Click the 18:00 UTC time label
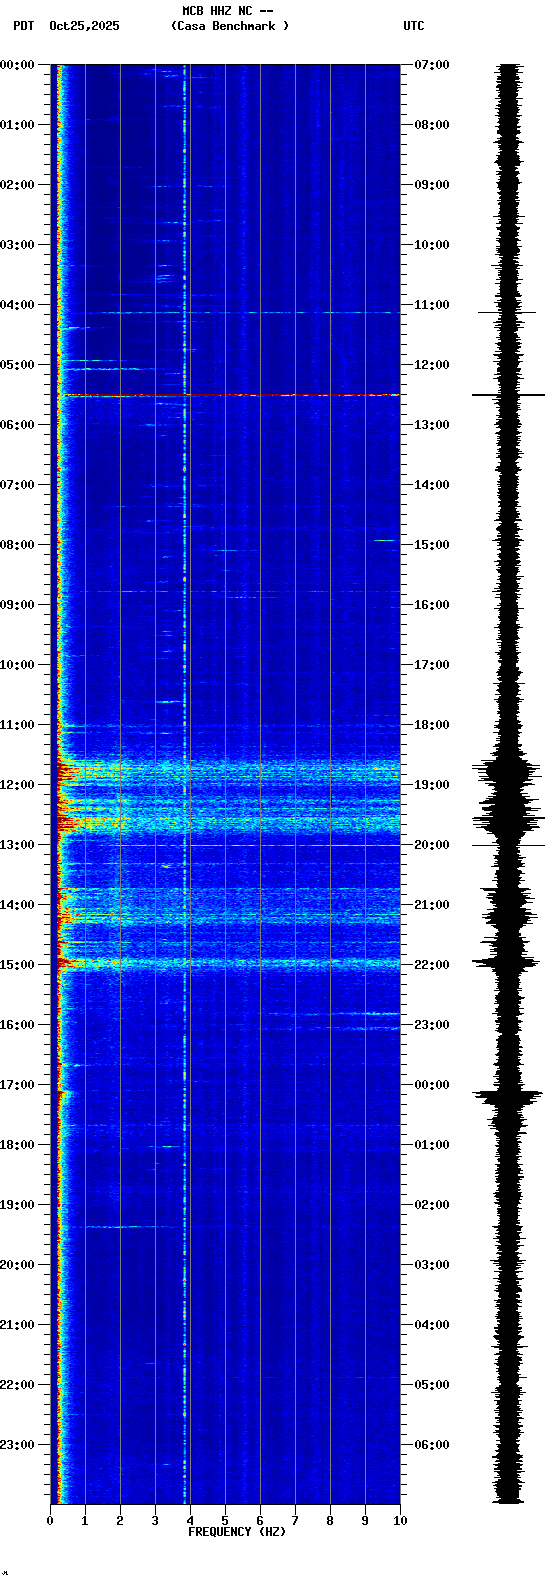This screenshot has height=1584, width=552. [432, 725]
